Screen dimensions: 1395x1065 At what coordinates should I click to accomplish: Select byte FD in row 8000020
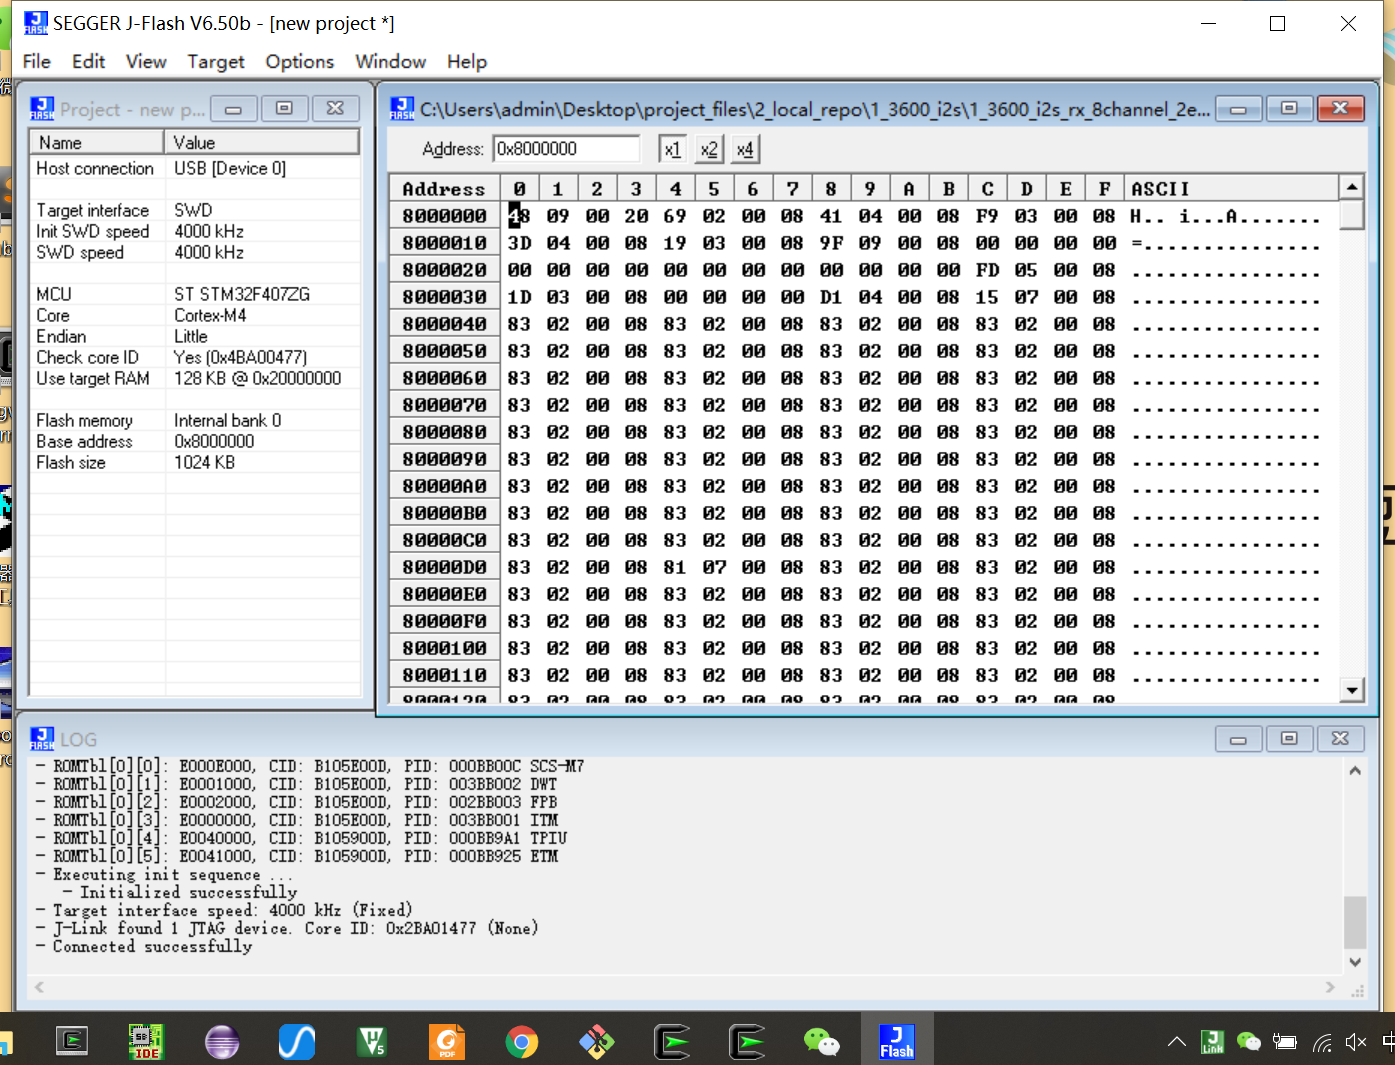point(987,270)
